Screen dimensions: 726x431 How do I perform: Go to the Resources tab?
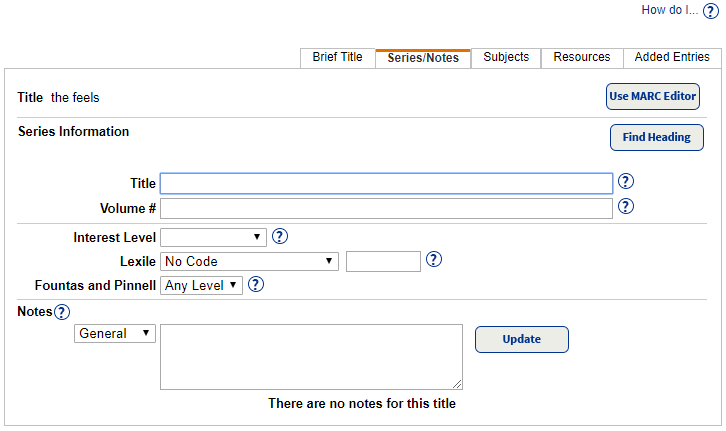point(582,58)
